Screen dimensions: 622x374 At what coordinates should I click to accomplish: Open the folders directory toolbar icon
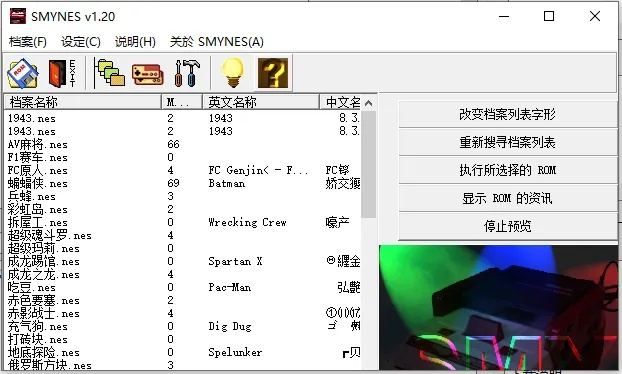[109, 72]
